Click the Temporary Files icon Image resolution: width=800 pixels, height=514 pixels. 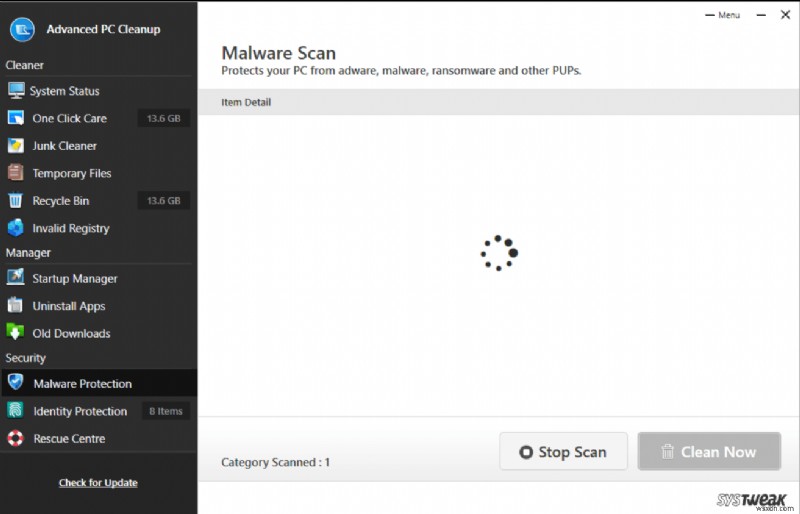point(15,173)
